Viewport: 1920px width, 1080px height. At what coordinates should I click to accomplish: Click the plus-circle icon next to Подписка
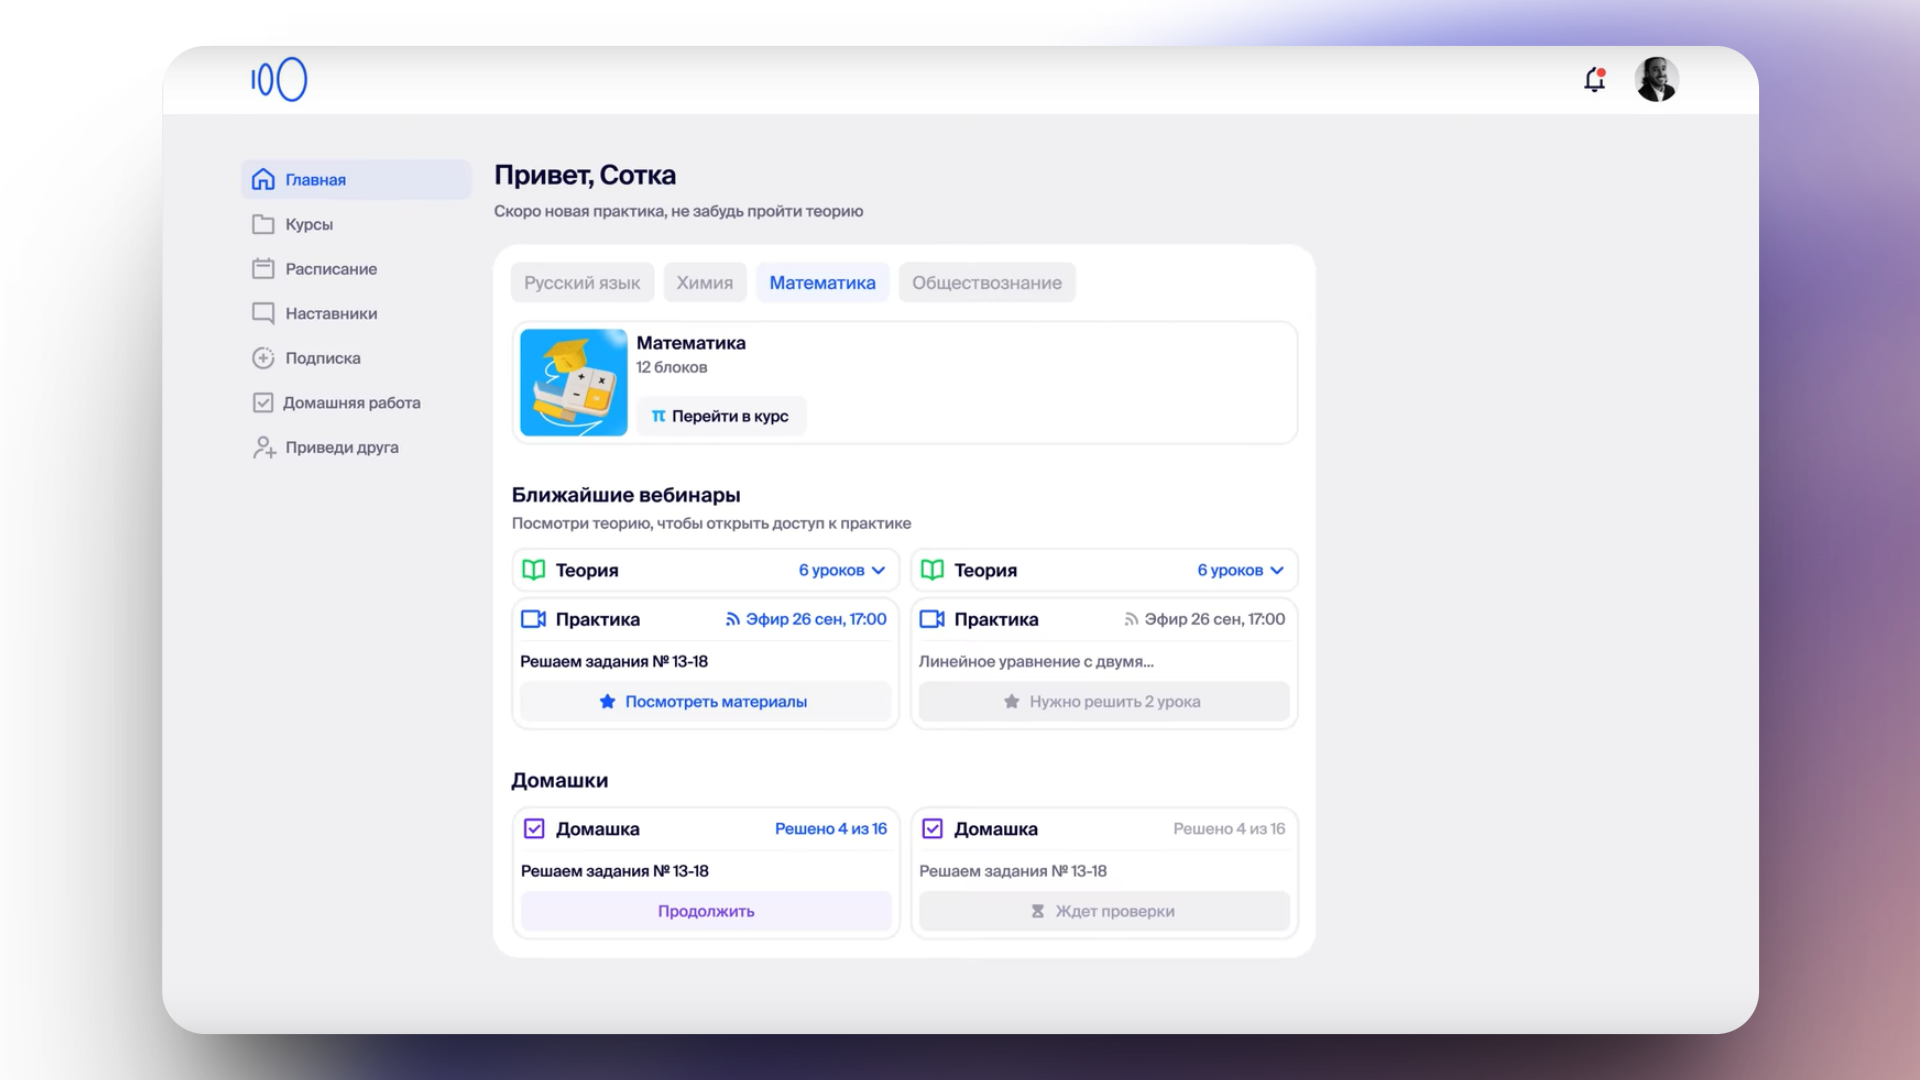(x=263, y=358)
